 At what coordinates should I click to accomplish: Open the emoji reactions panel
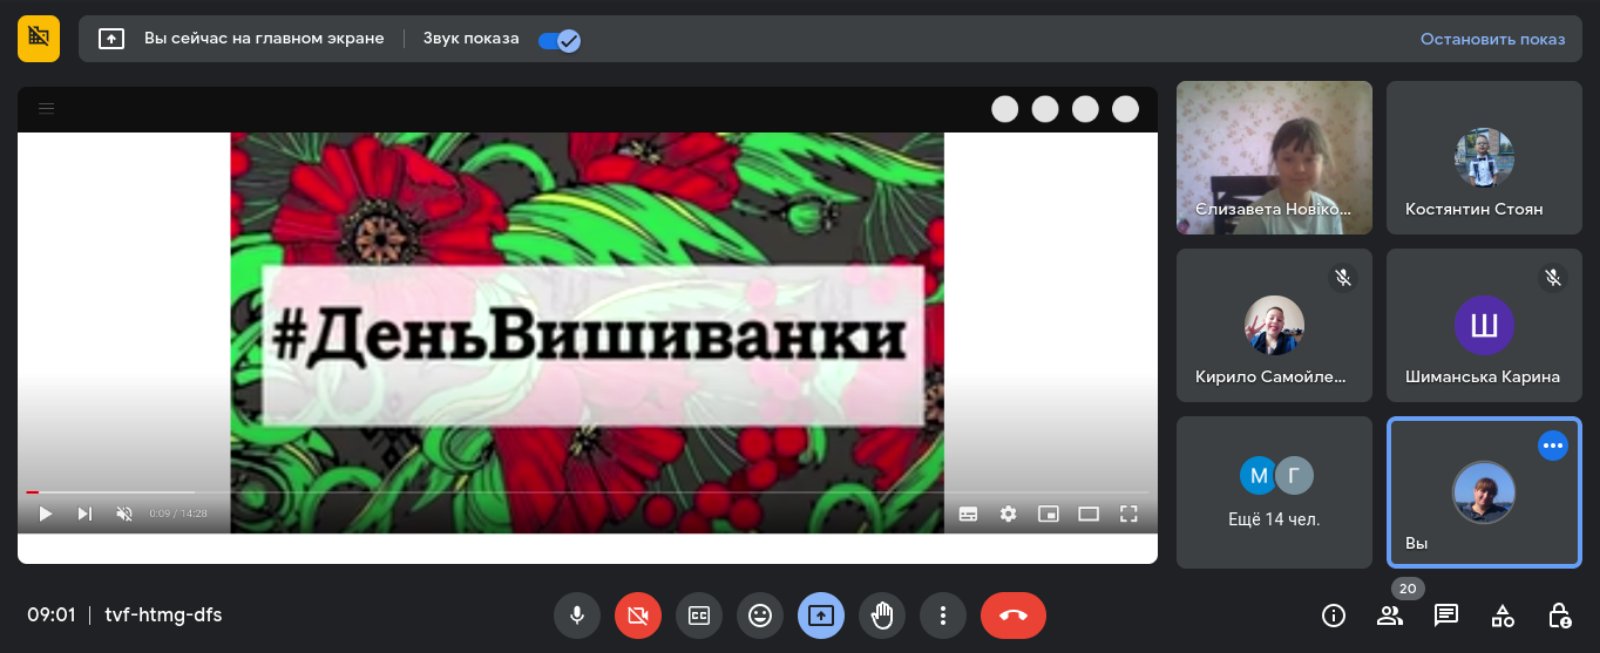click(760, 616)
